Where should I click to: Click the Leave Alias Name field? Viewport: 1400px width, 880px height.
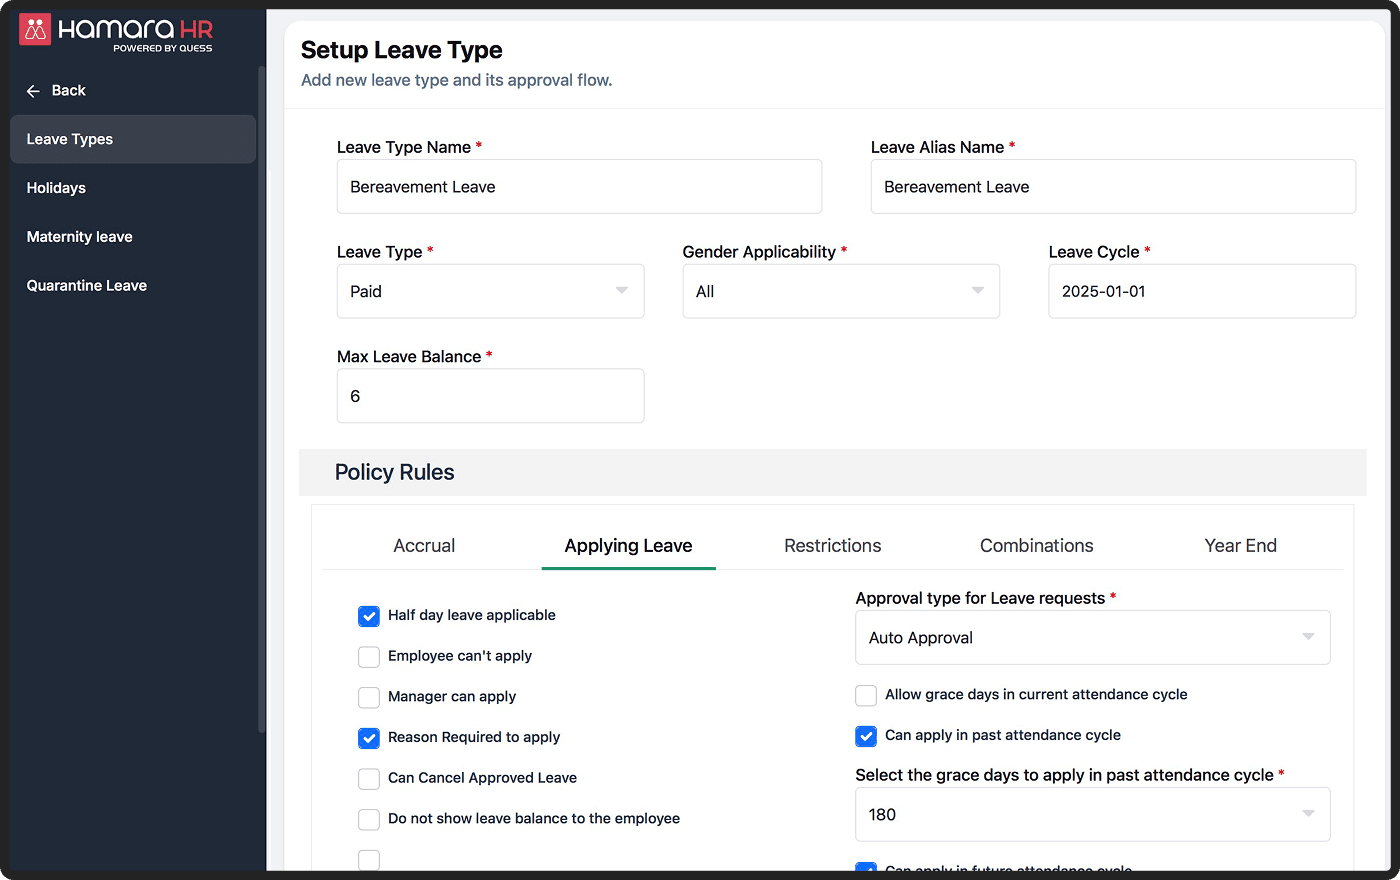coord(1113,187)
